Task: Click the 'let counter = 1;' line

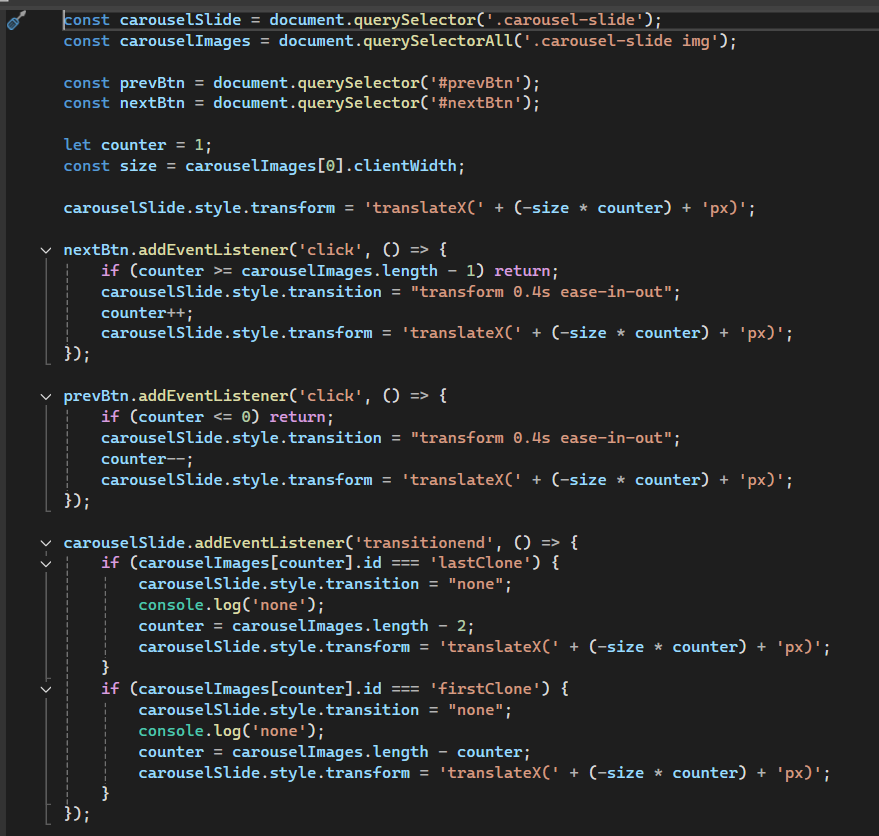Action: tap(137, 145)
